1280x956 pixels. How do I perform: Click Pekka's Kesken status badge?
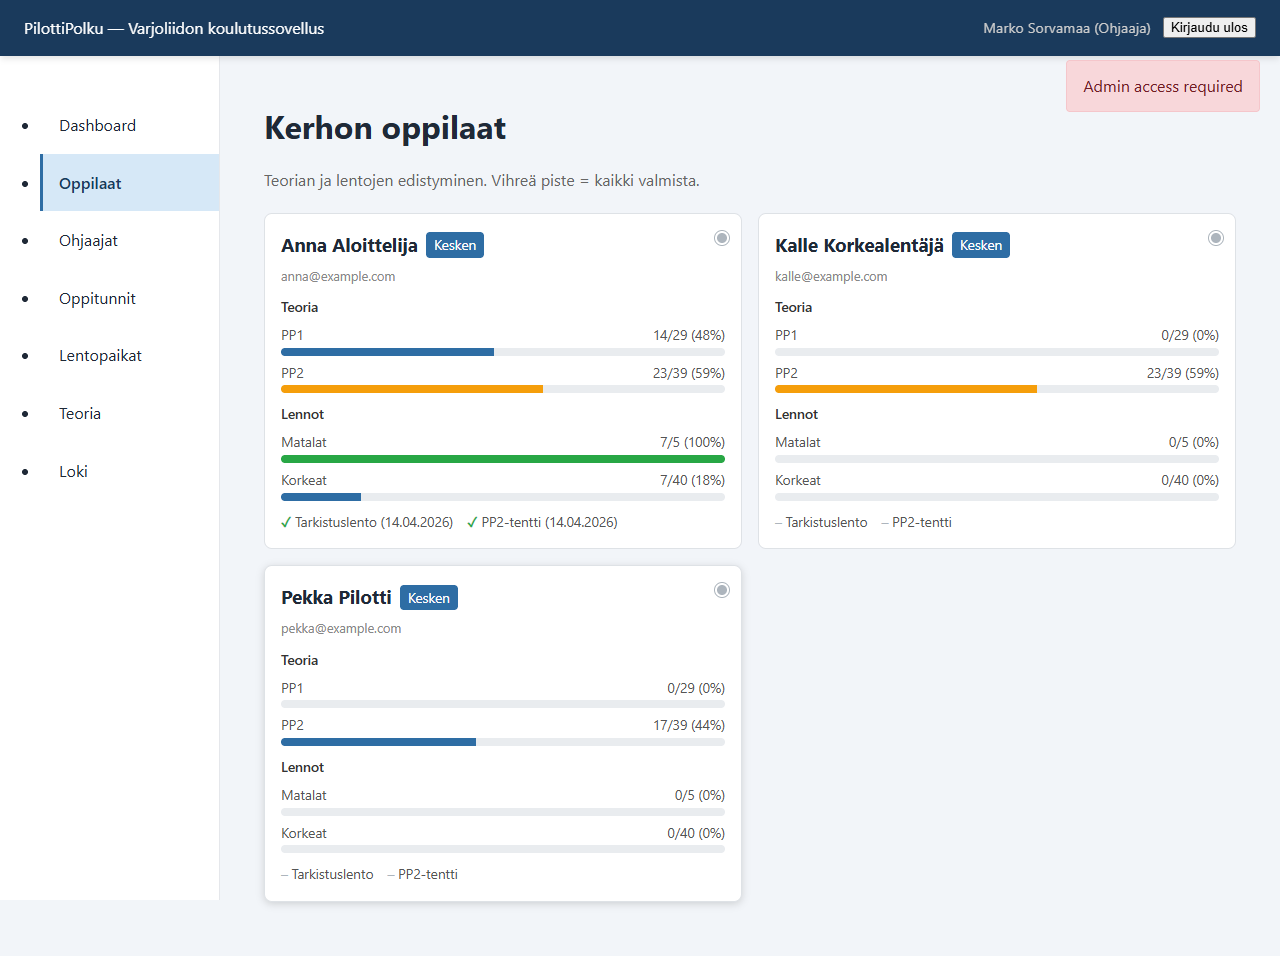[429, 598]
